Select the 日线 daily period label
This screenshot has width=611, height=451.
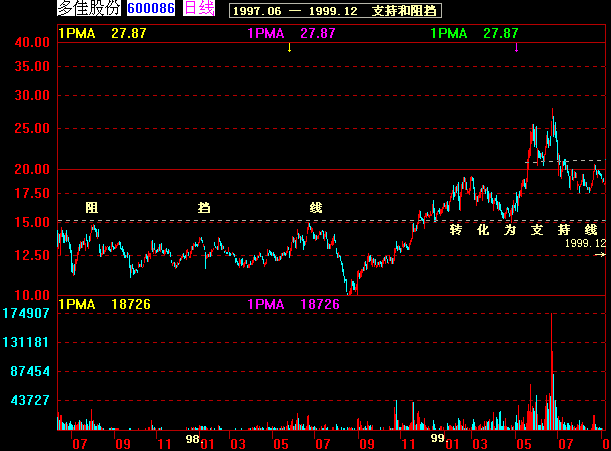pos(200,9)
